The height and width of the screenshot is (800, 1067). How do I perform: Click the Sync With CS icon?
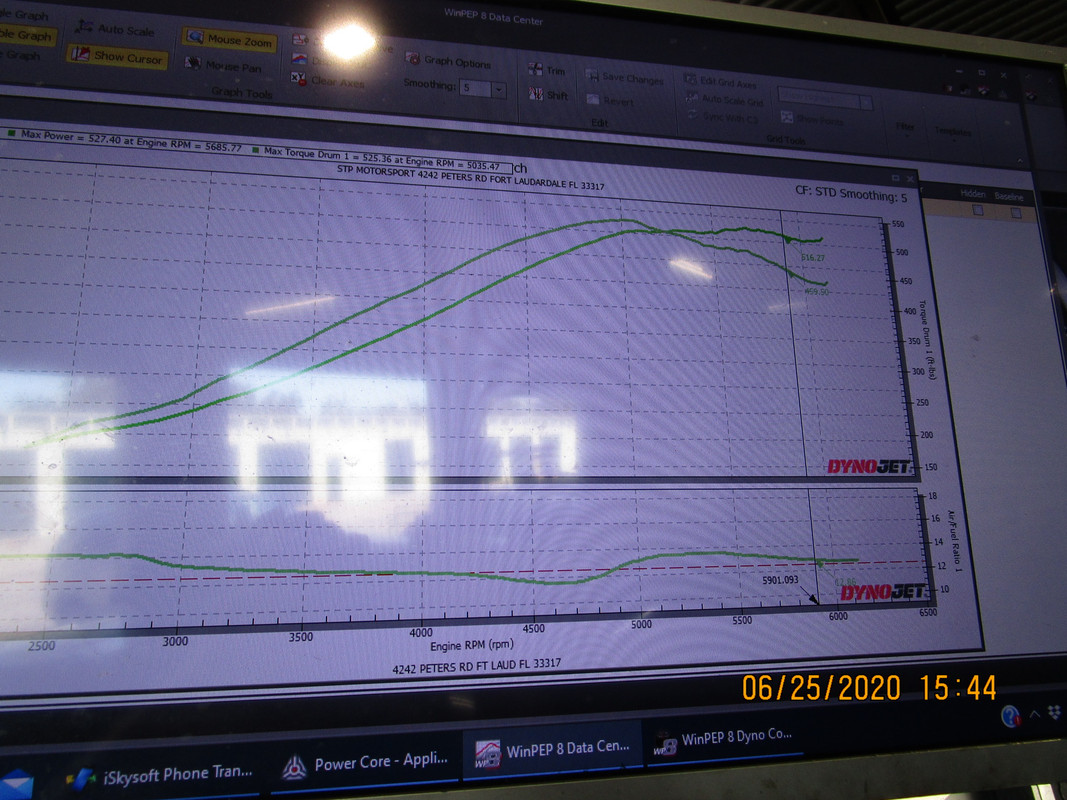pyautogui.click(x=693, y=115)
